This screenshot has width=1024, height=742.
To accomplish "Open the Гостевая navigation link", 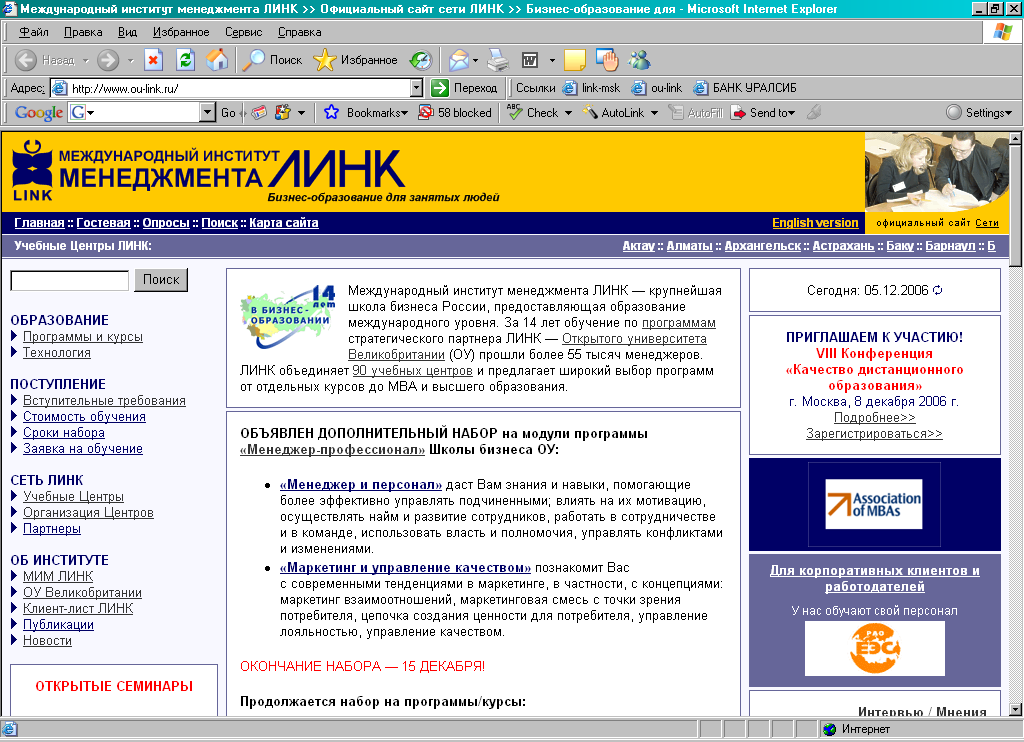I will (x=103, y=223).
